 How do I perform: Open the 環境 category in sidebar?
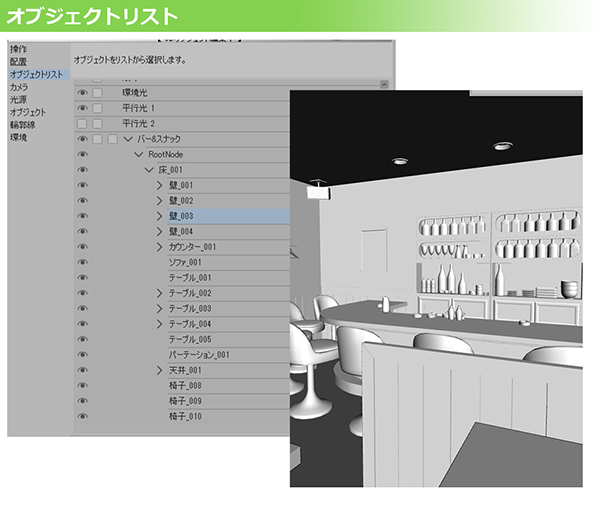pos(18,137)
